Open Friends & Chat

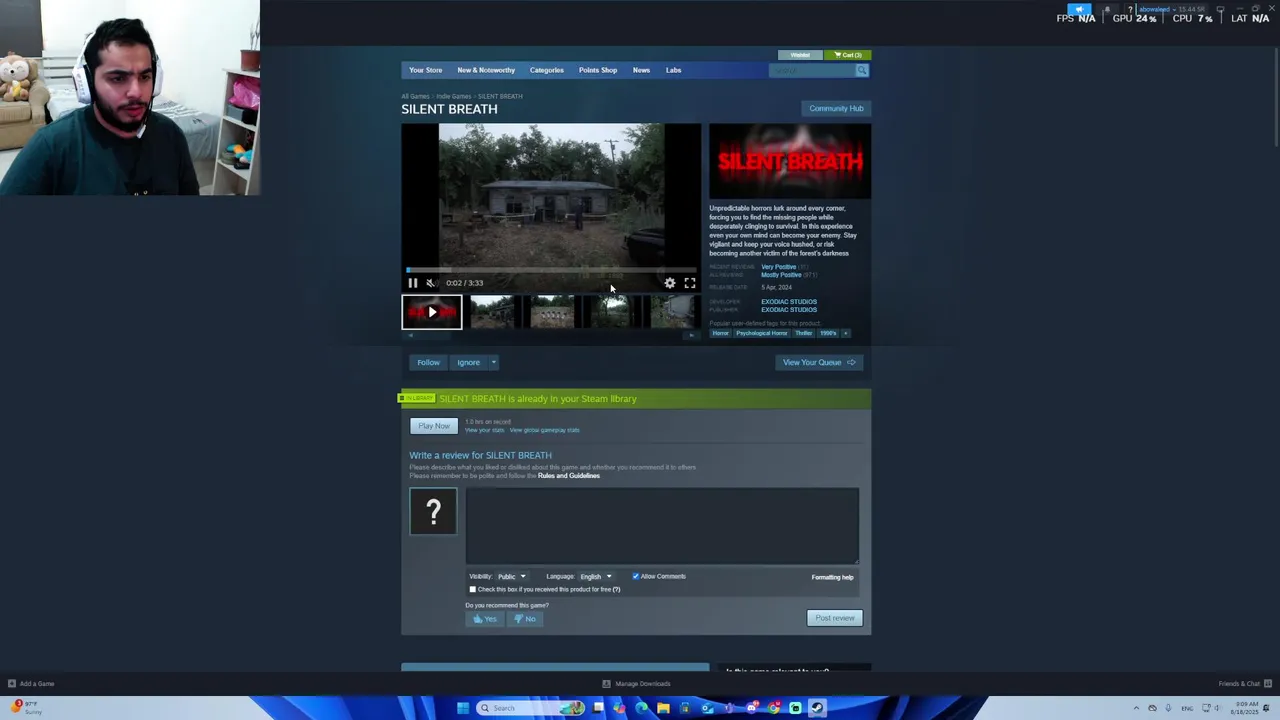(1244, 684)
